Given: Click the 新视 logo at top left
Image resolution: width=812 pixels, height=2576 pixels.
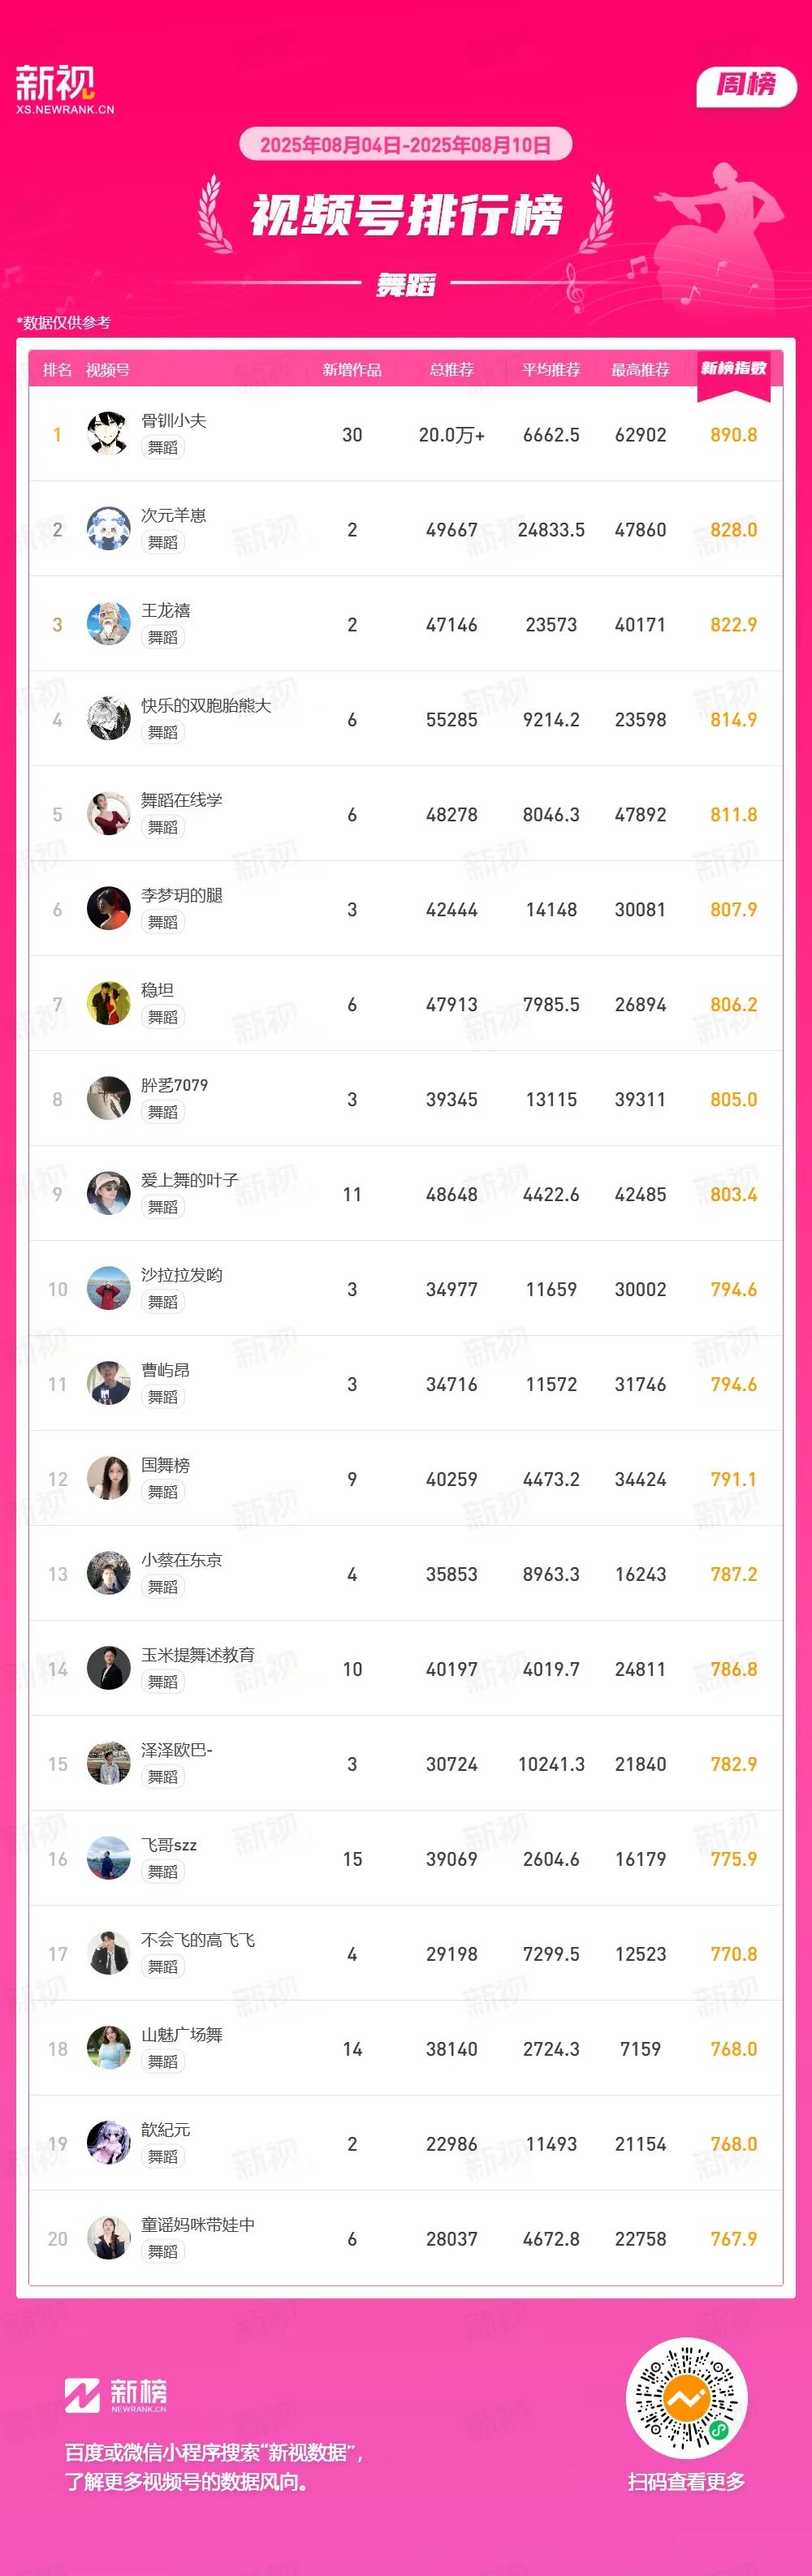Looking at the screenshot, I should tap(64, 89).
